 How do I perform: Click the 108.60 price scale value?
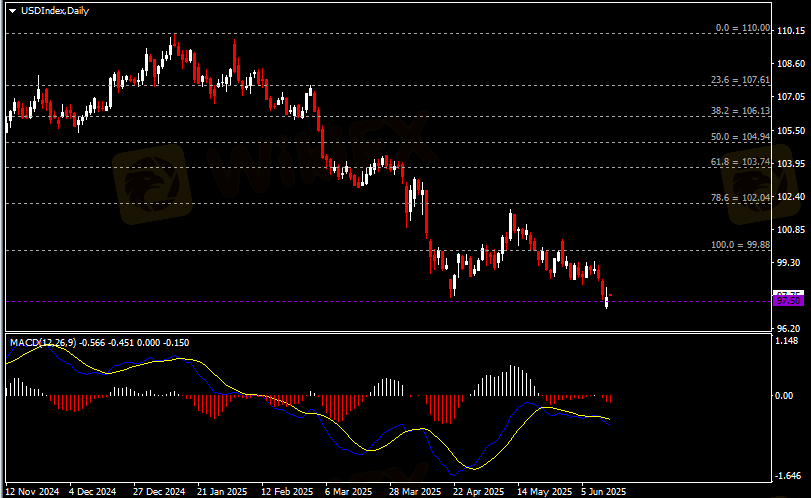click(791, 64)
